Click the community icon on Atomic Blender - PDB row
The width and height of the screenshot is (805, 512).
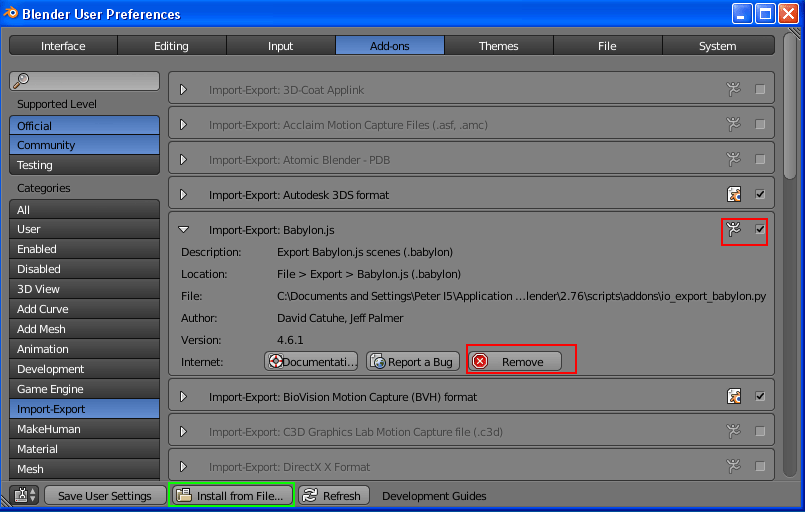pyautogui.click(x=734, y=159)
